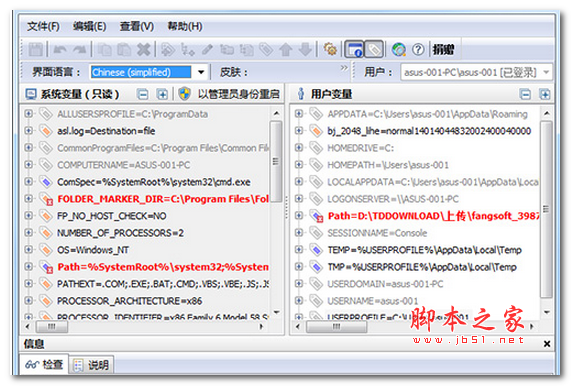Switch to the 说明 tab
The image size is (571, 386).
coord(91,365)
